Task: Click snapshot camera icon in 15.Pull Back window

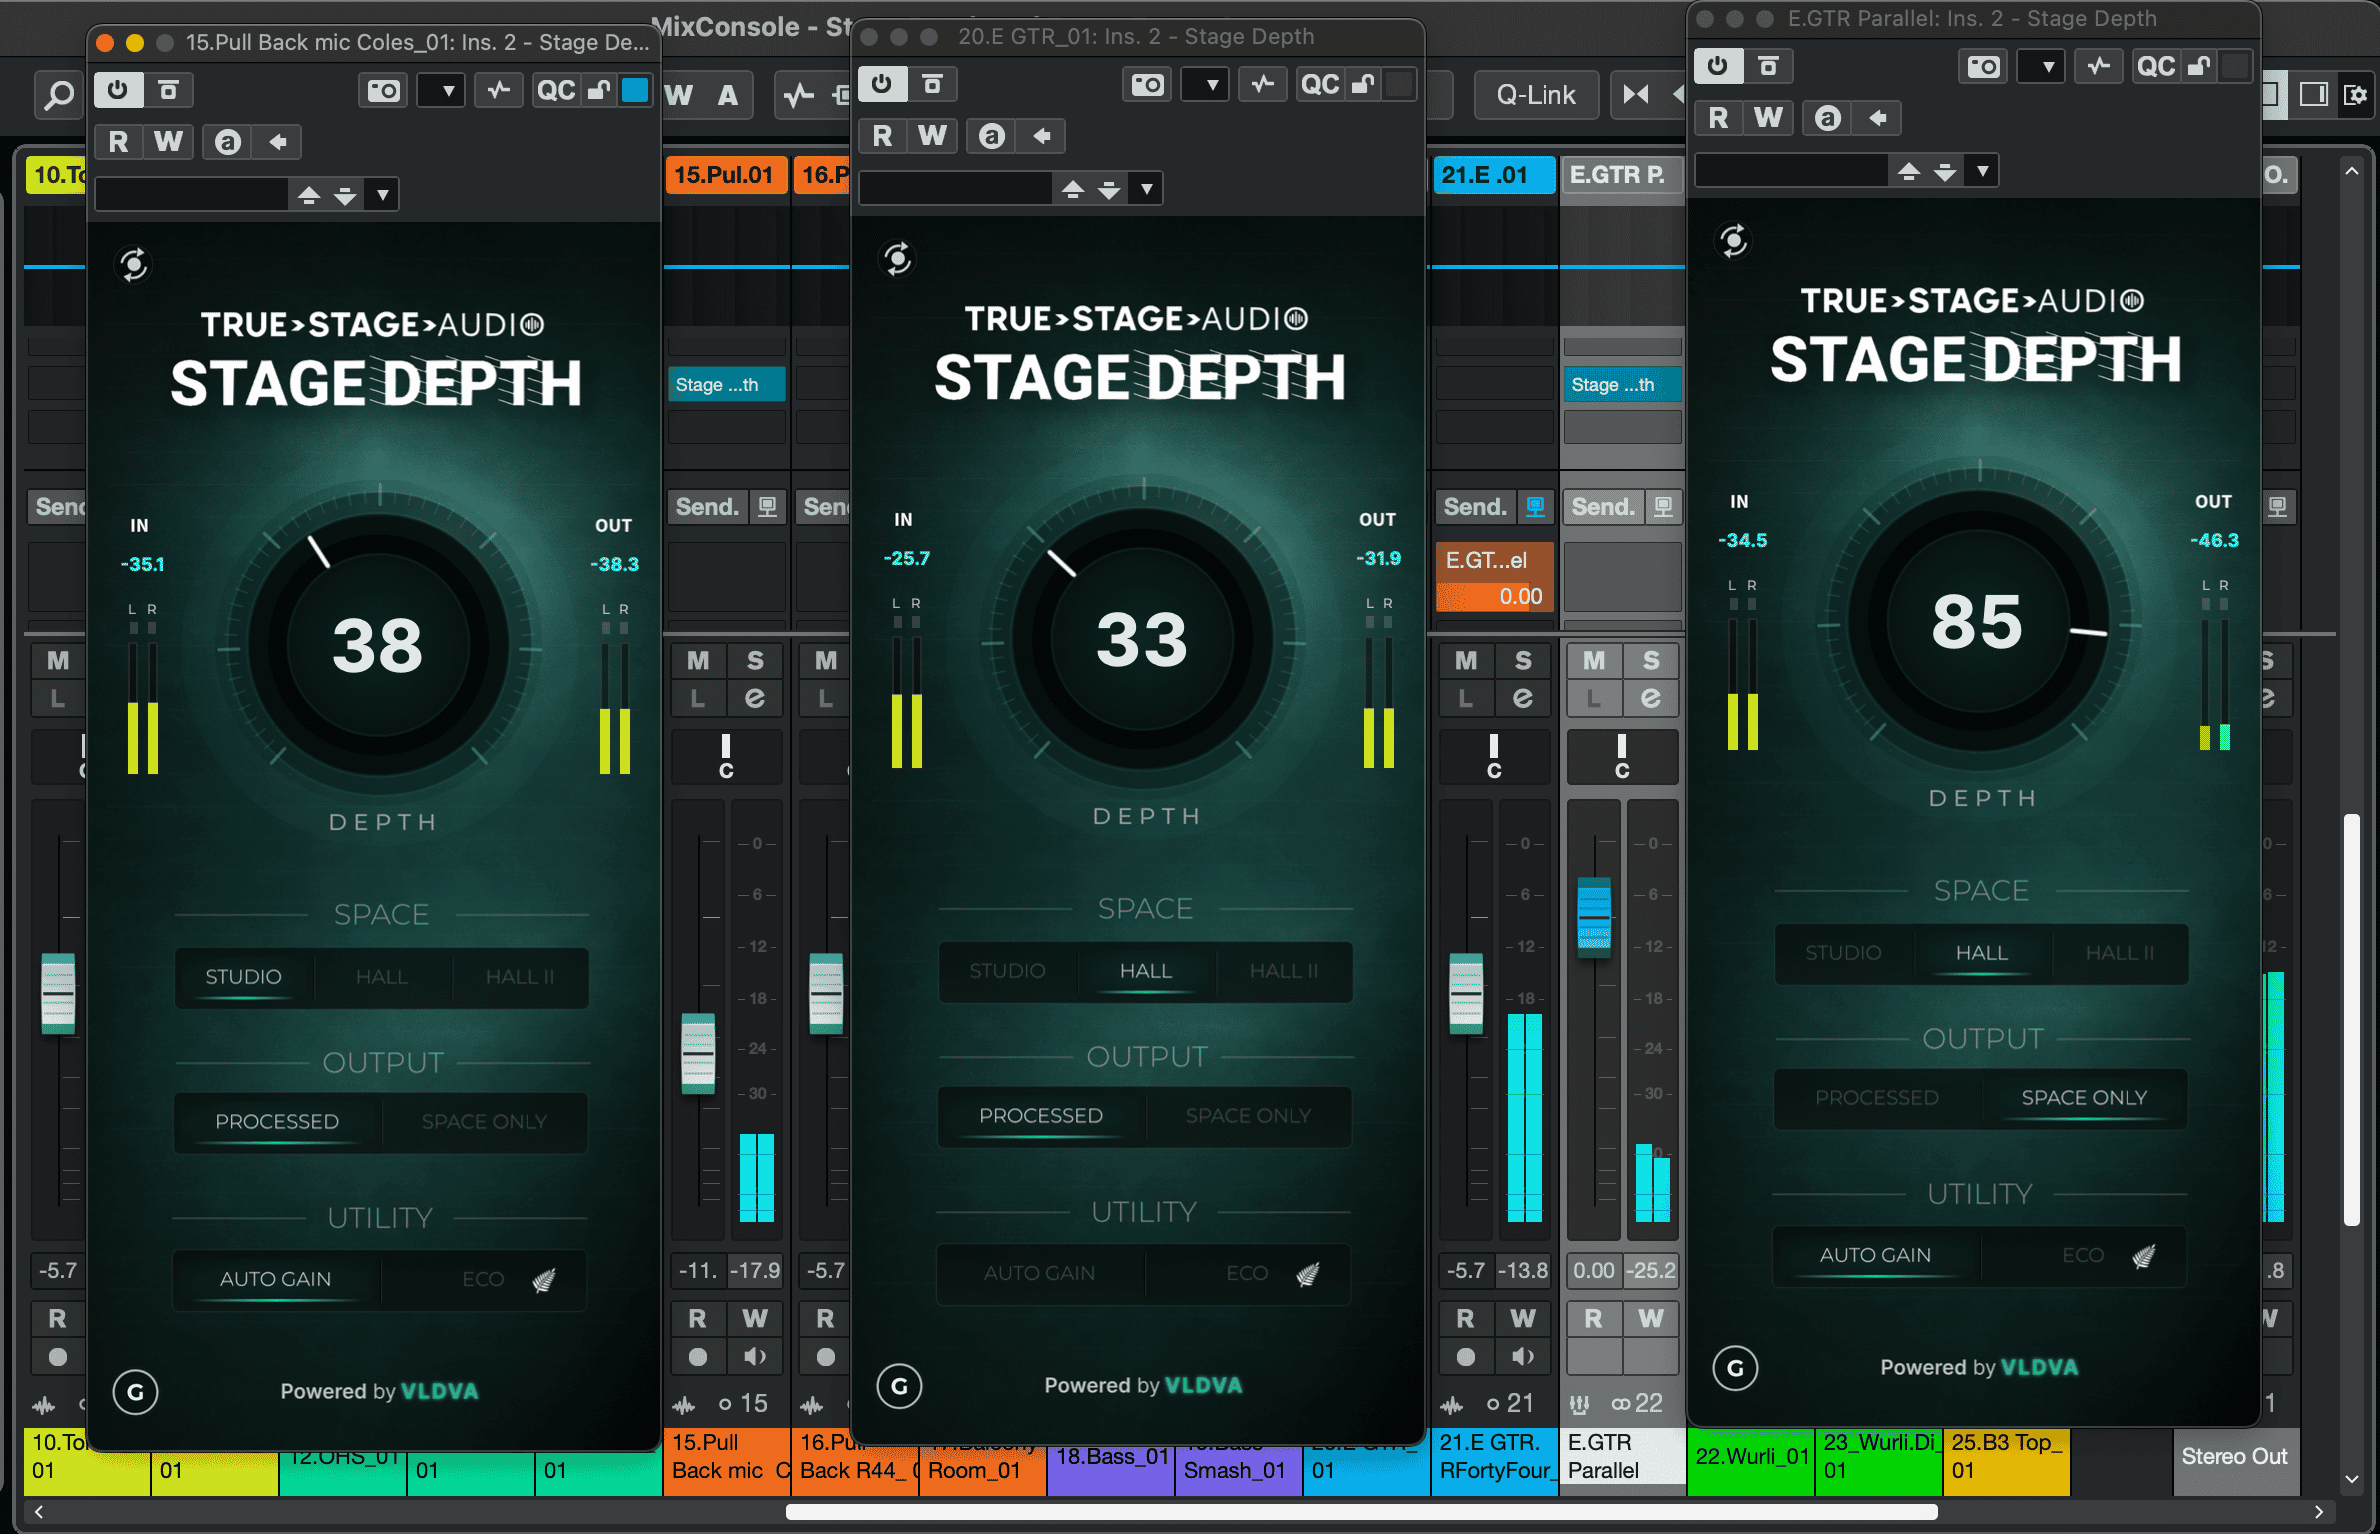Action: [384, 91]
